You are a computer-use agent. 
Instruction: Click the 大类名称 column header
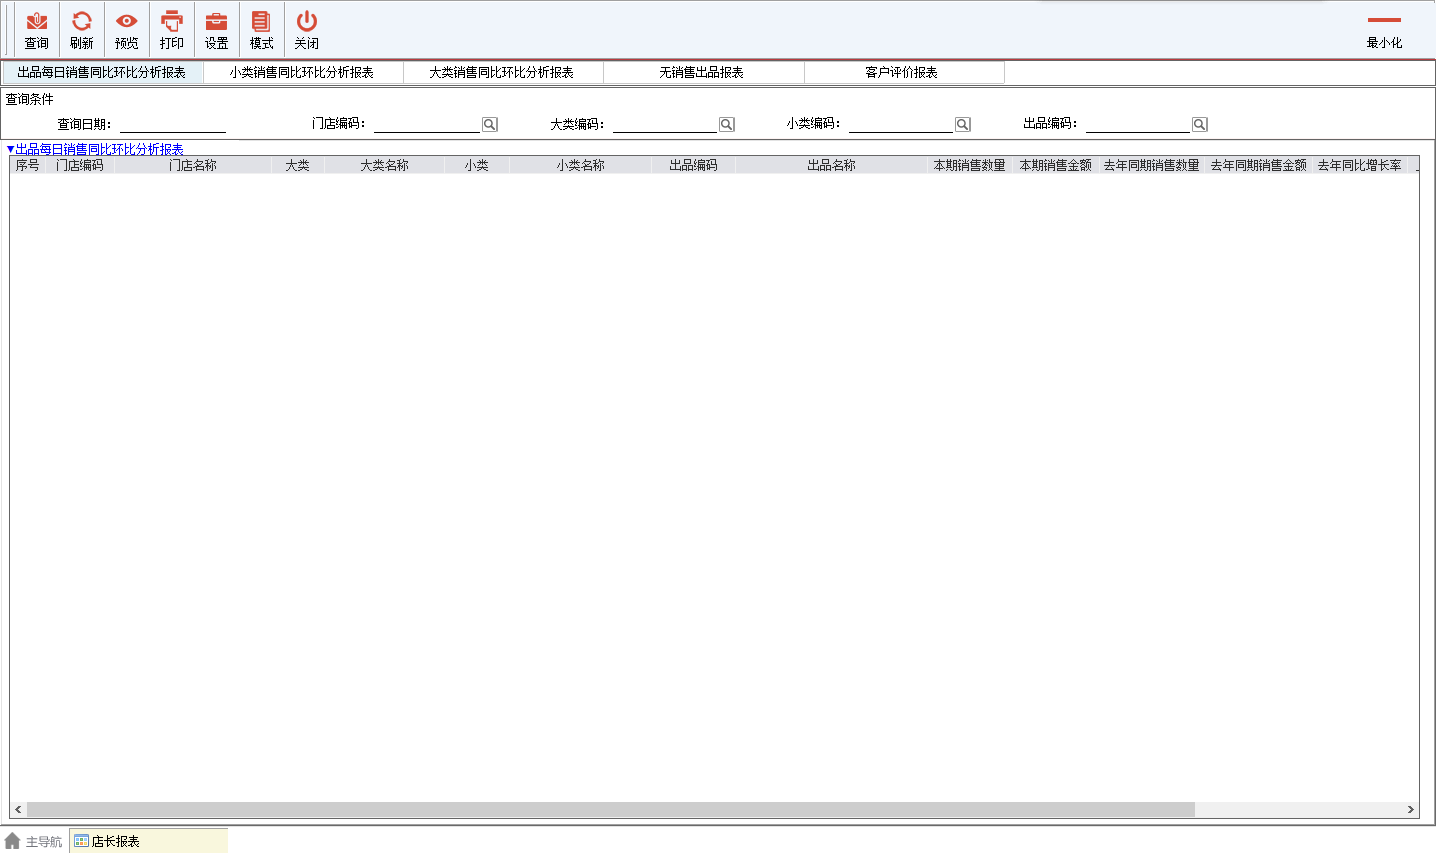(385, 165)
